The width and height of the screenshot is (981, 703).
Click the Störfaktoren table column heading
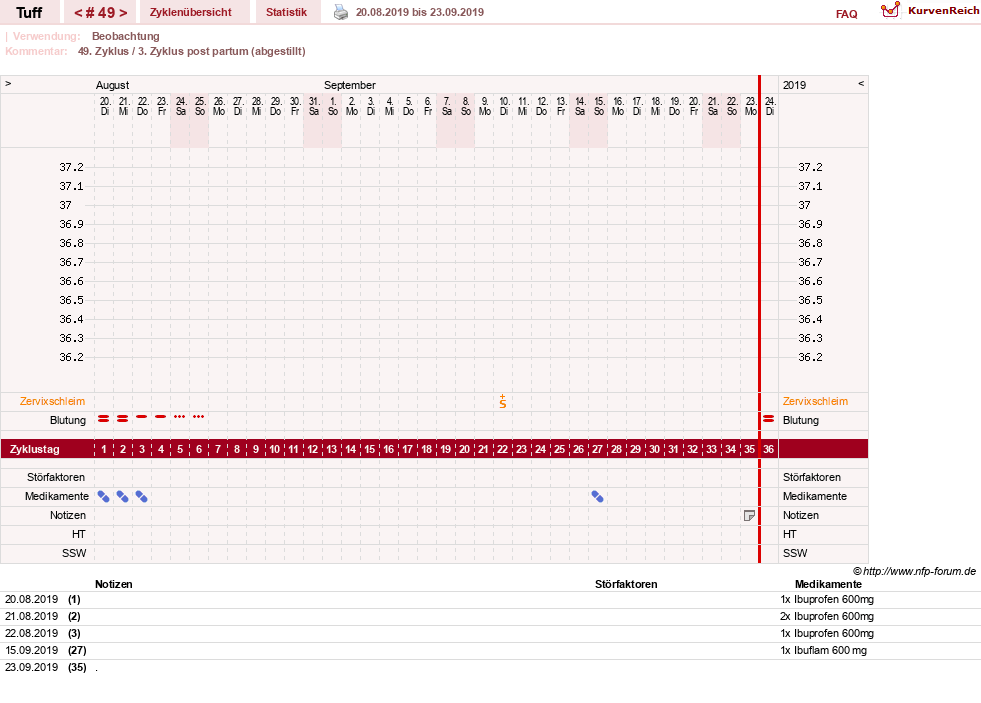point(626,584)
